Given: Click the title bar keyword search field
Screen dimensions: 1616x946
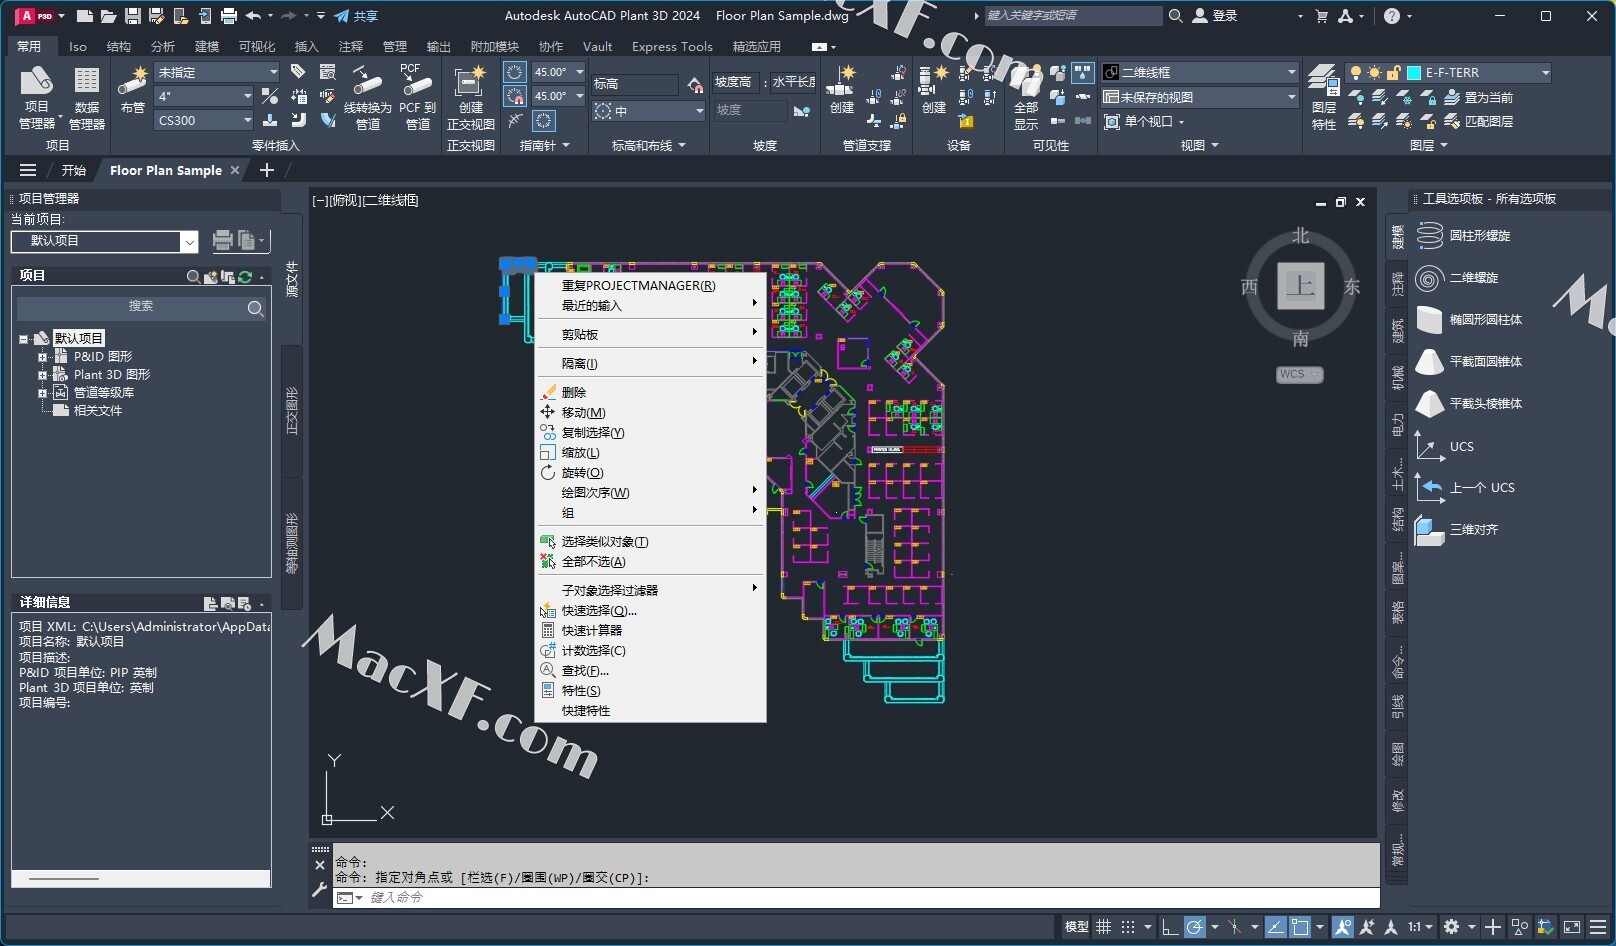Looking at the screenshot, I should [1074, 16].
